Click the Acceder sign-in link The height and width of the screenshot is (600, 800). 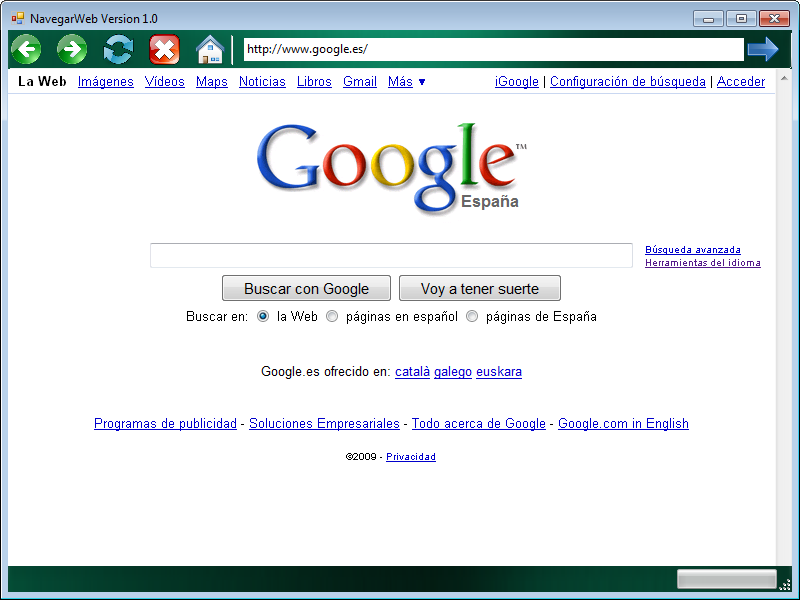tap(741, 82)
